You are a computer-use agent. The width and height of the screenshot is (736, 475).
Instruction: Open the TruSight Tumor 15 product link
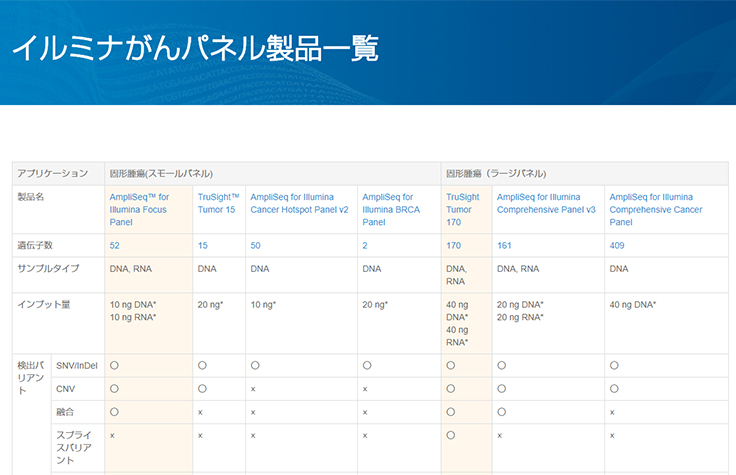pyautogui.click(x=218, y=203)
